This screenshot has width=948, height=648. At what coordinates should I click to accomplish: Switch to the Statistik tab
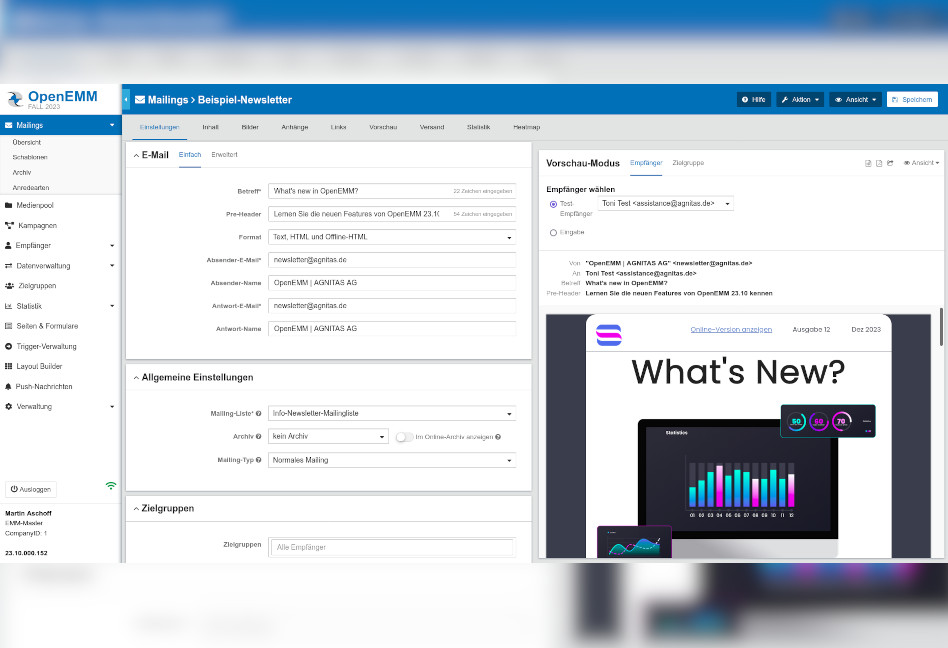click(x=478, y=127)
